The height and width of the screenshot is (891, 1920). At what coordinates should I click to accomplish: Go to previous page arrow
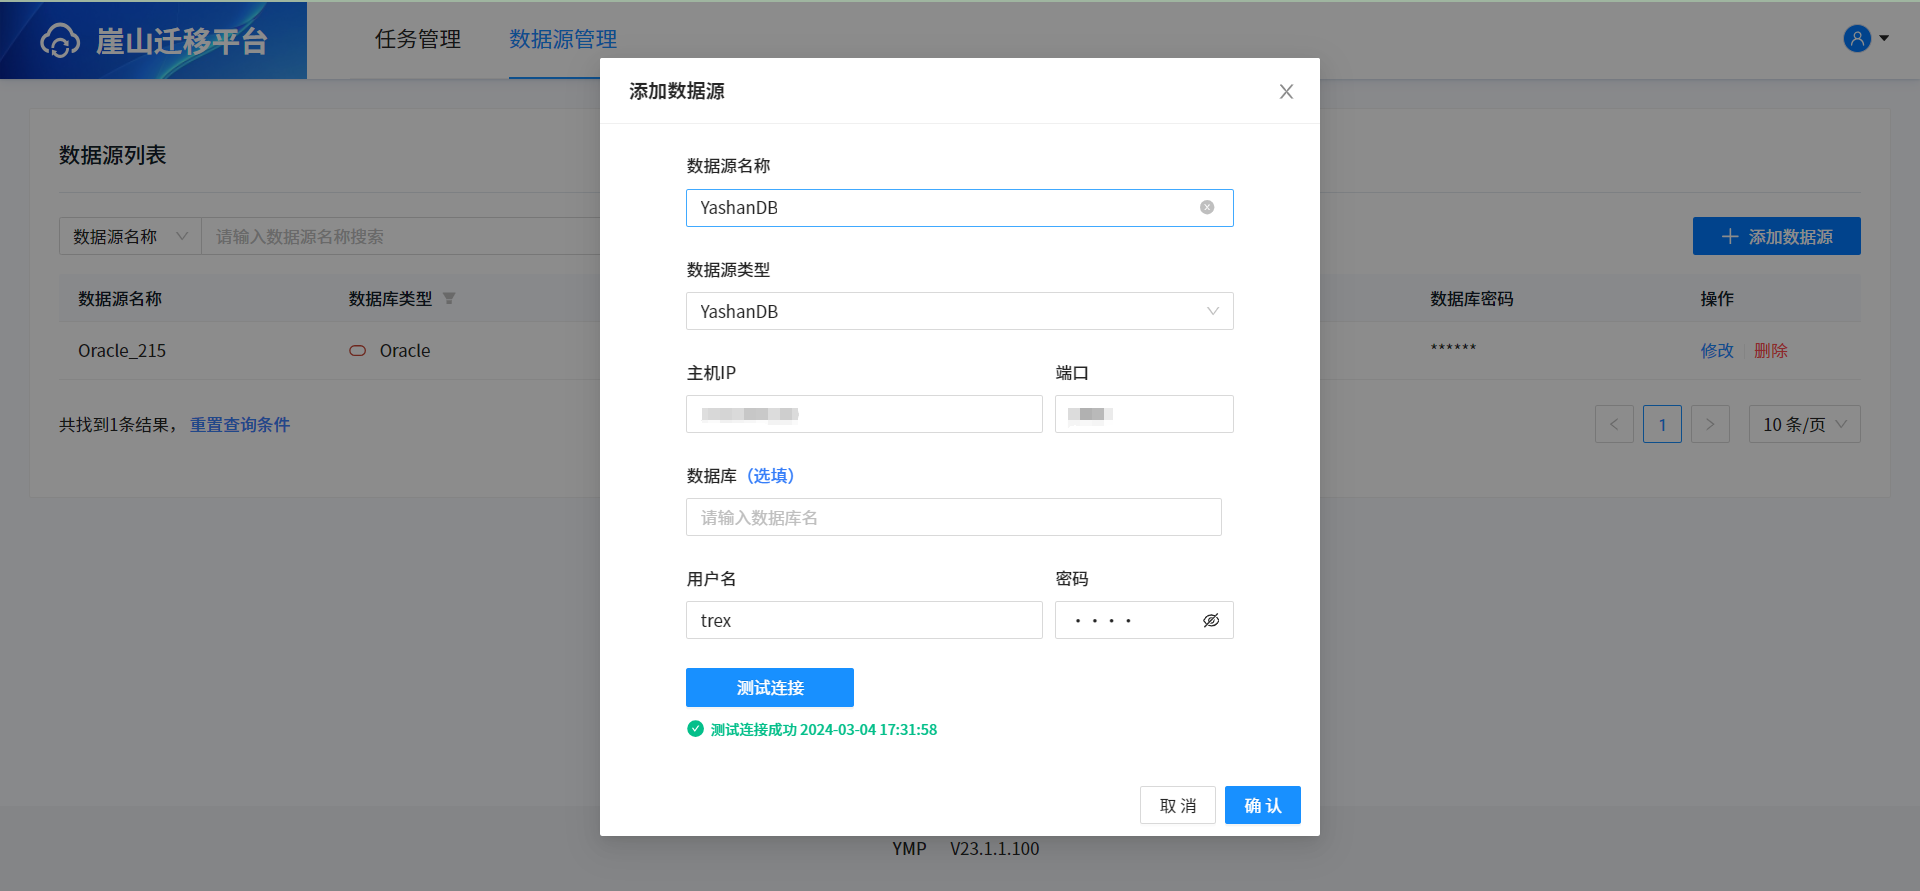(1614, 424)
